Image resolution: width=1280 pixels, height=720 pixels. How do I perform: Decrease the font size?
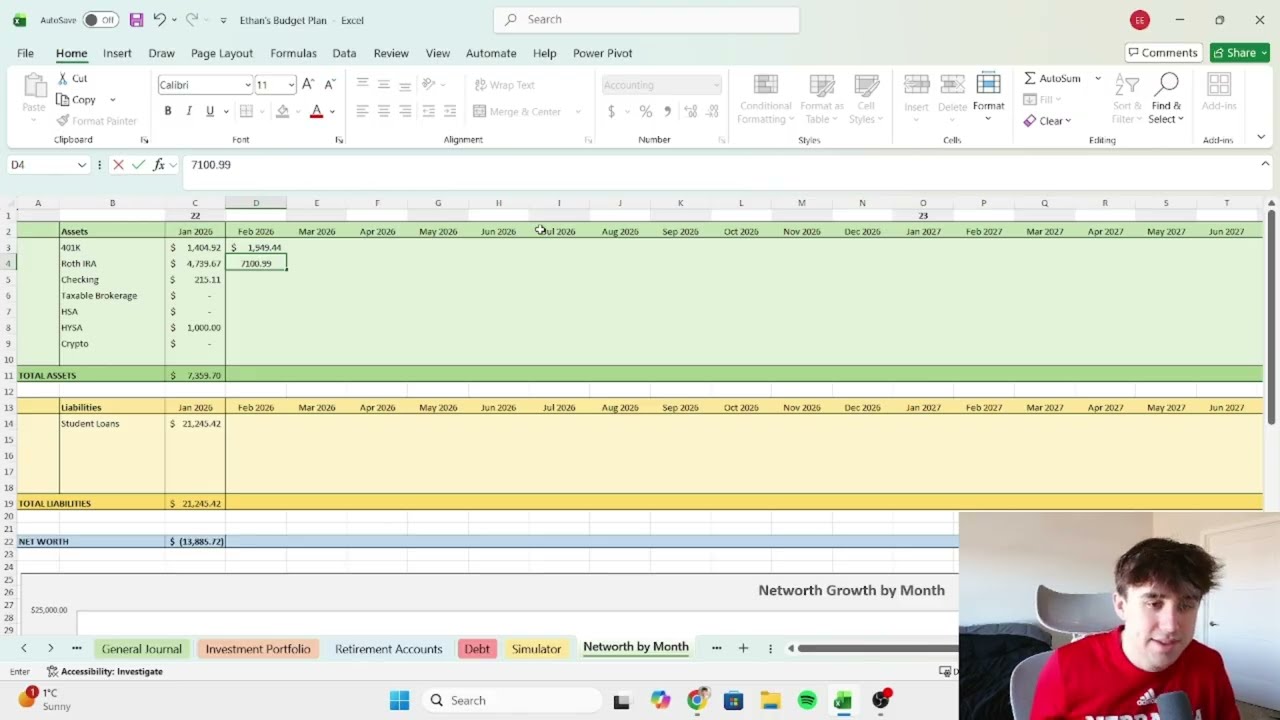tap(329, 85)
